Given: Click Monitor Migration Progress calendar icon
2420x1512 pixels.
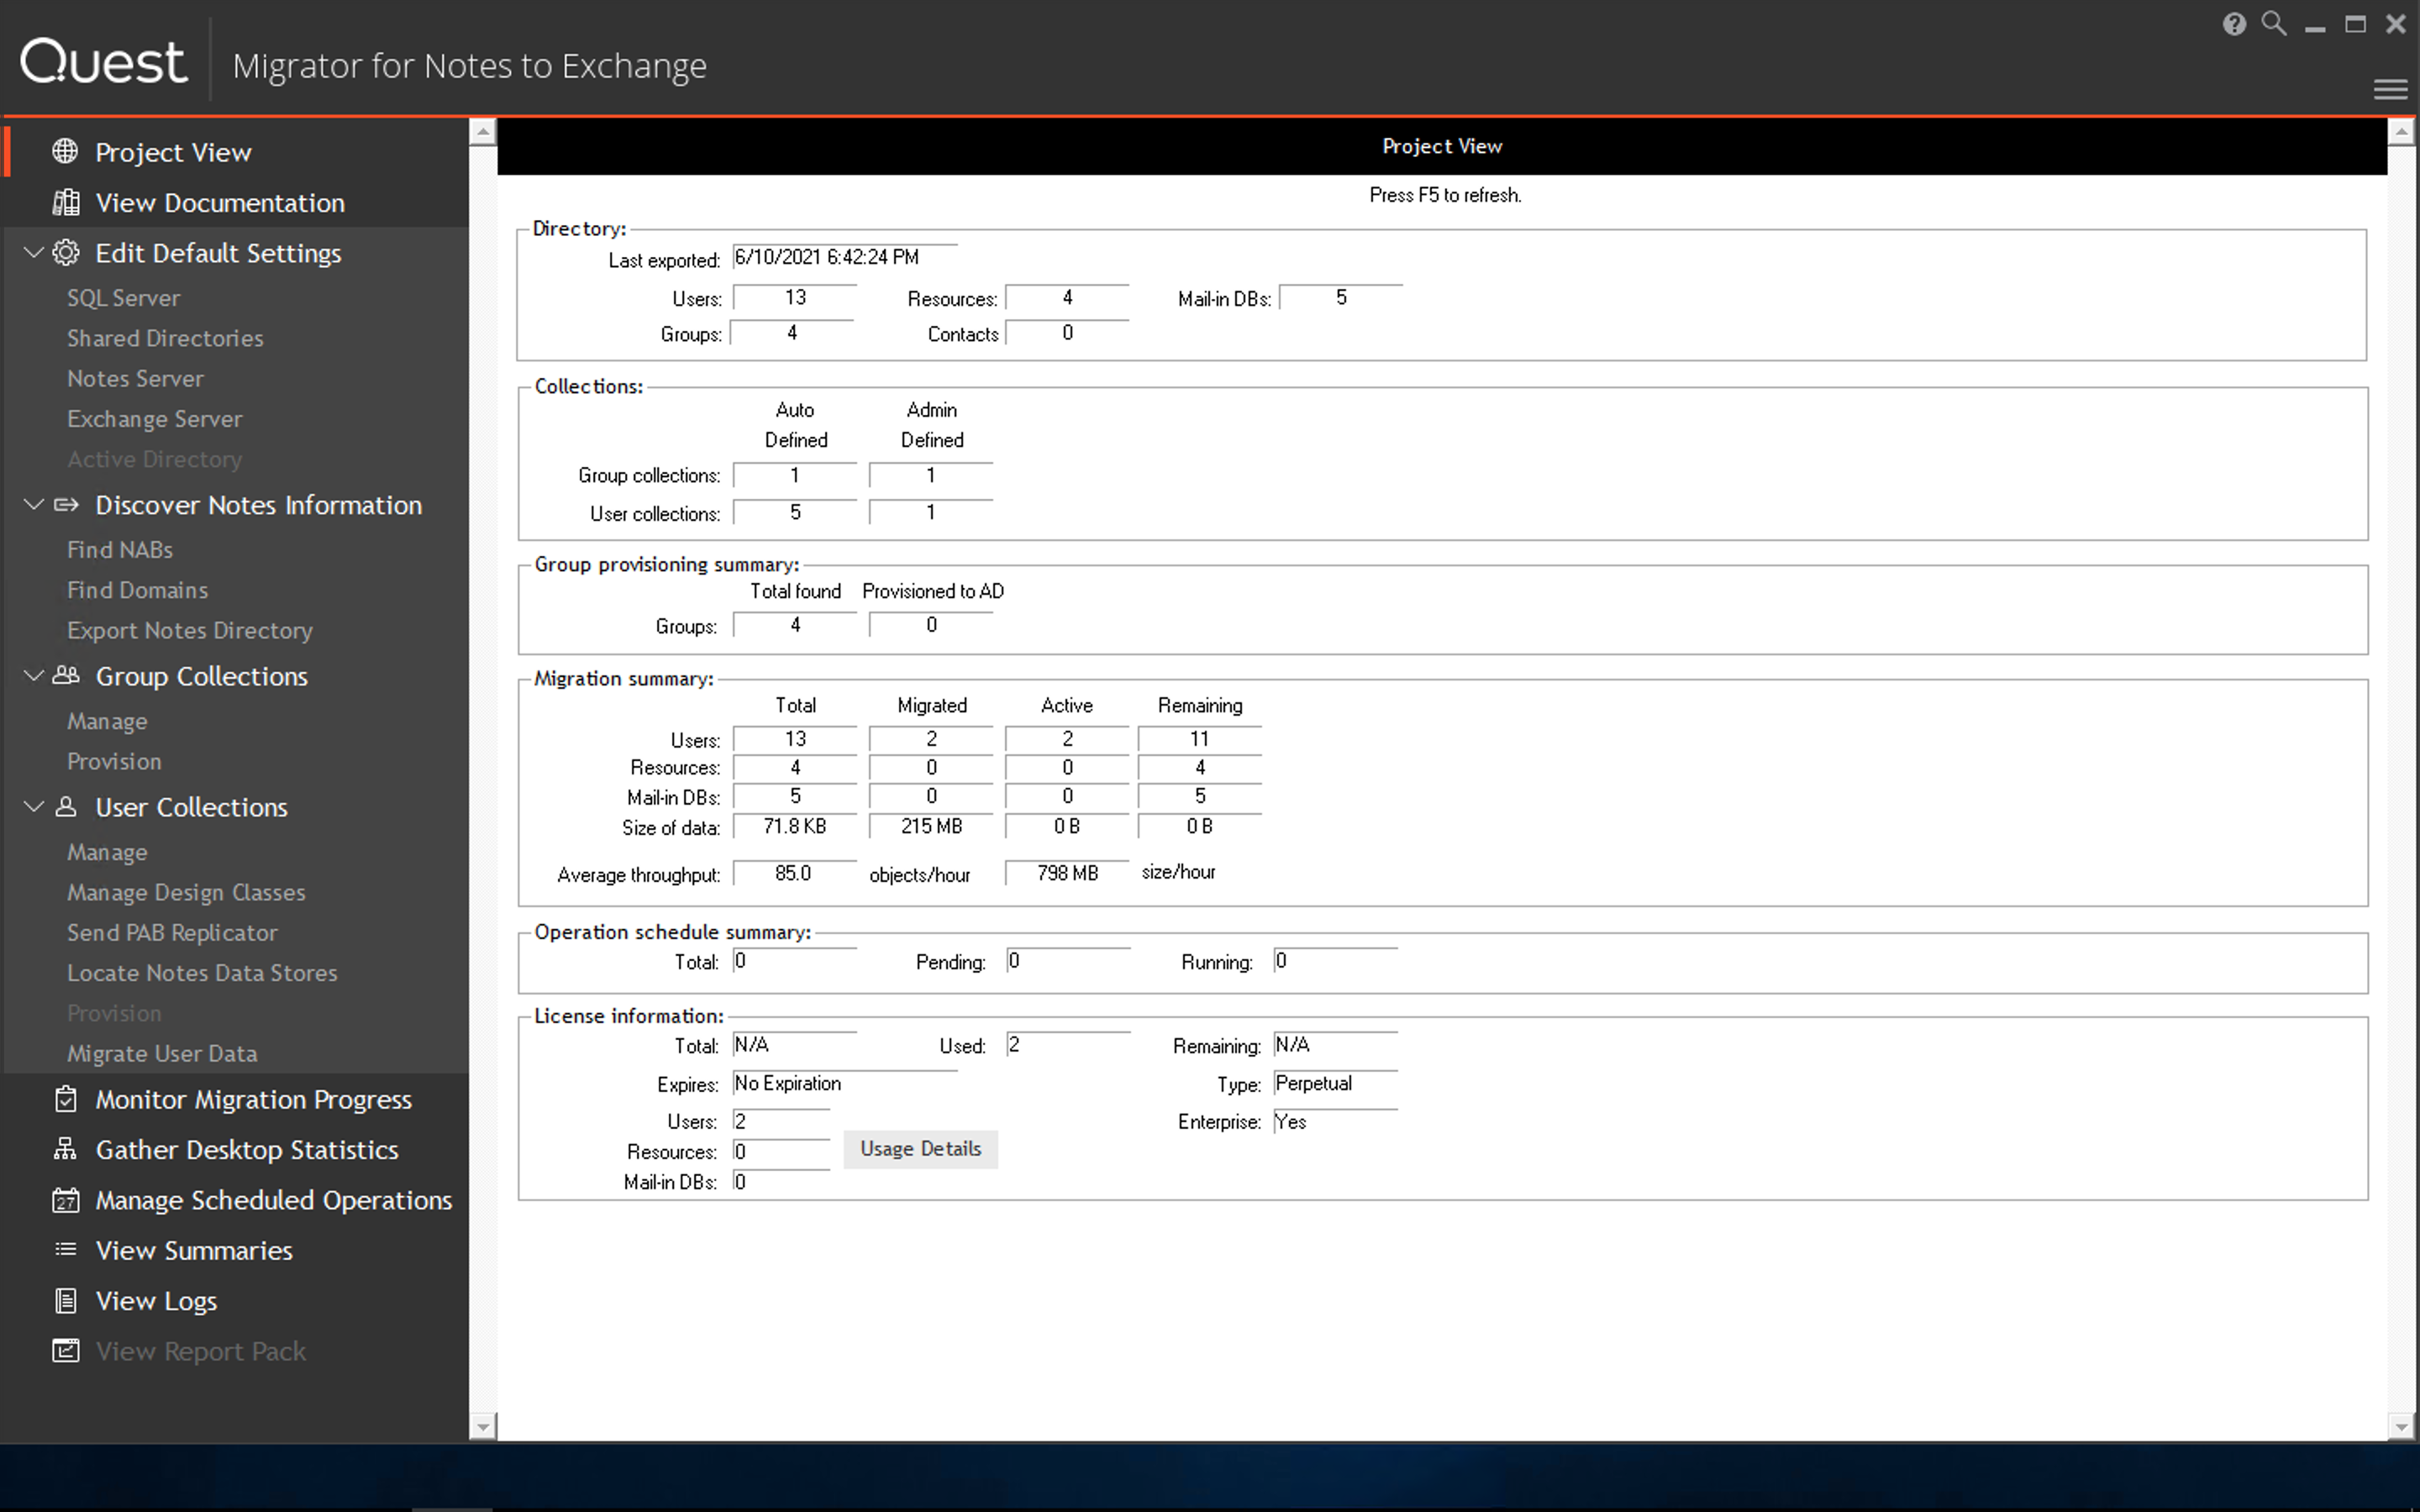Looking at the screenshot, I should (65, 1100).
